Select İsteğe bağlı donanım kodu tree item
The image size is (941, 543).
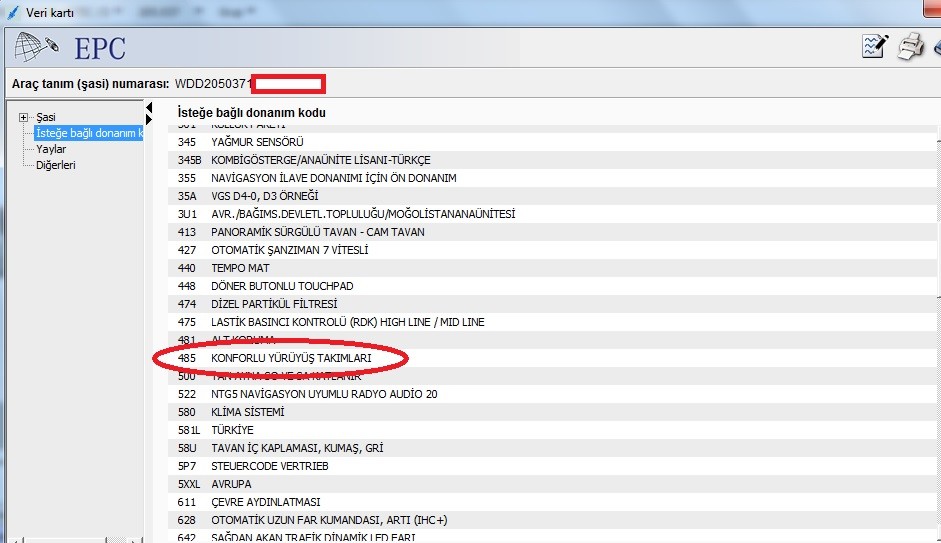[x=89, y=133]
